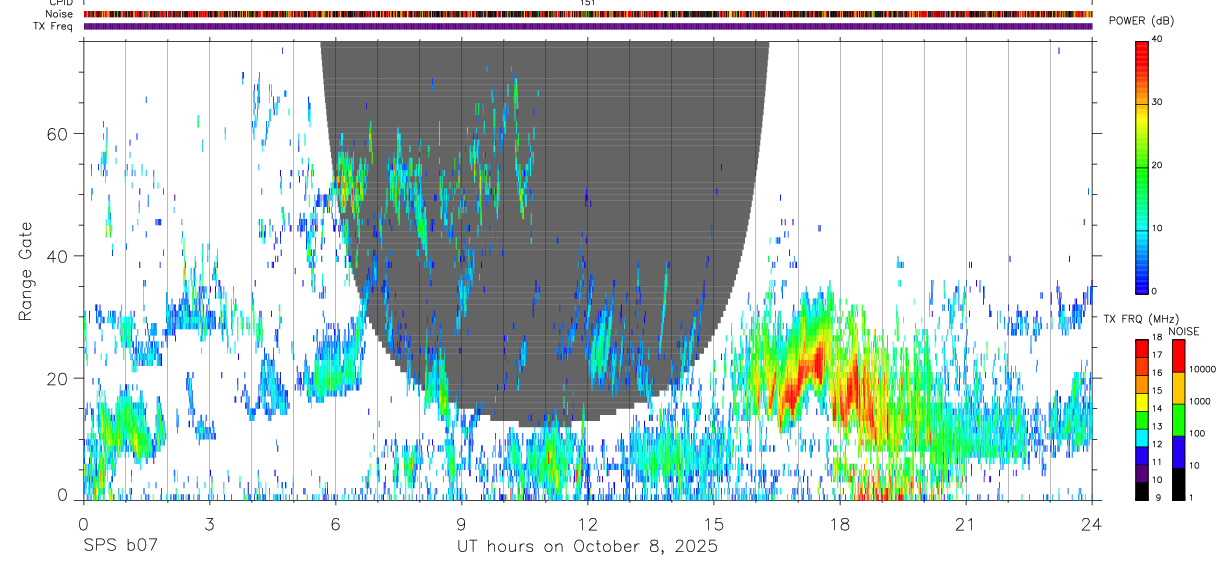Viewport: 1228px width, 567px height.
Task: Select the yellow swatch of the NOISE legend
Action: [1177, 388]
